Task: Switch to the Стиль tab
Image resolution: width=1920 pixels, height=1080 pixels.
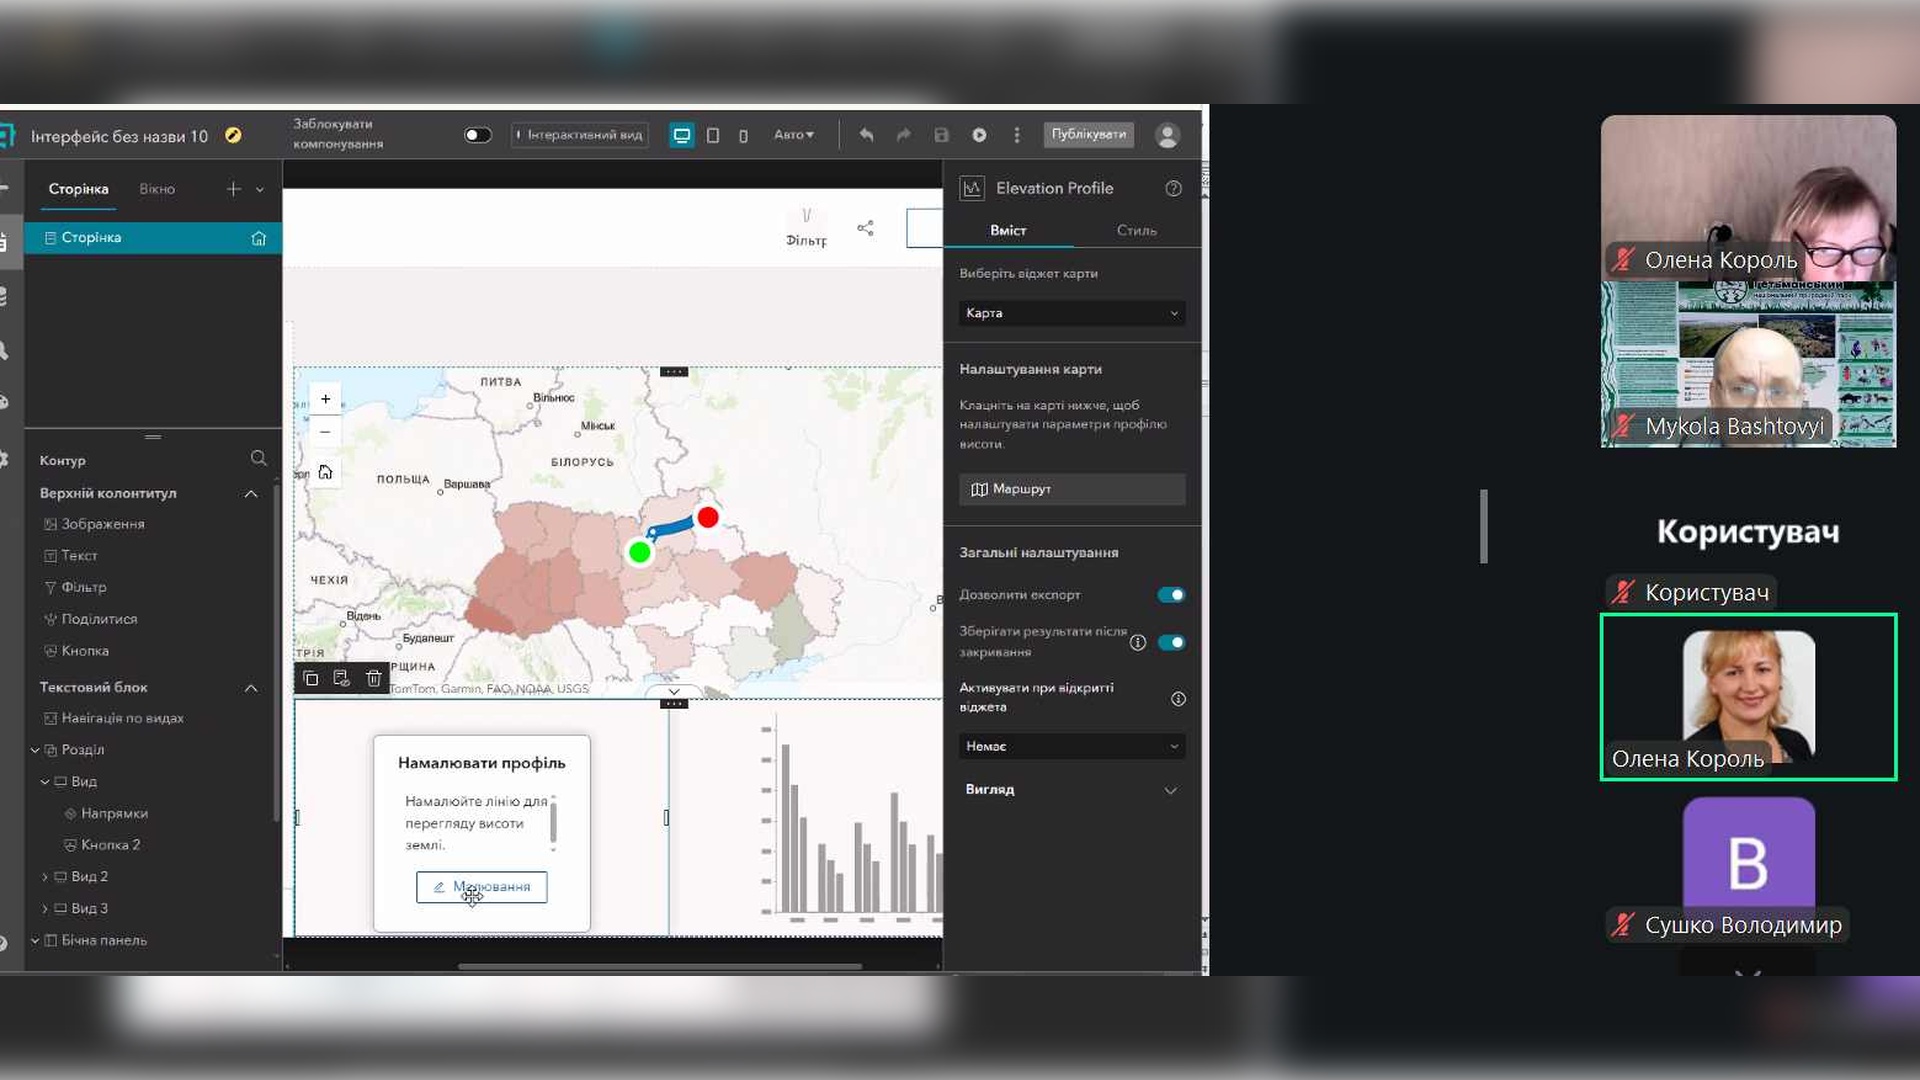Action: point(1136,230)
